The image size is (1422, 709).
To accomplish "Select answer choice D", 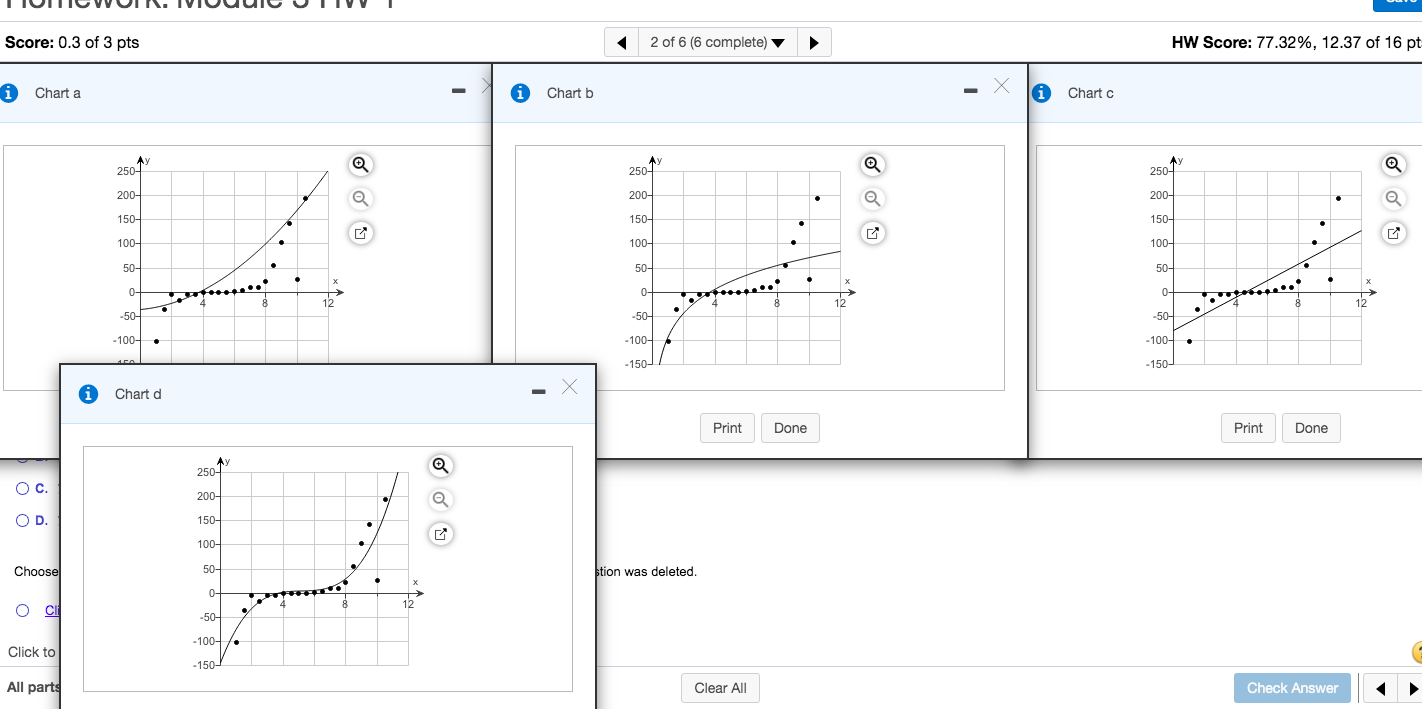I will point(22,520).
